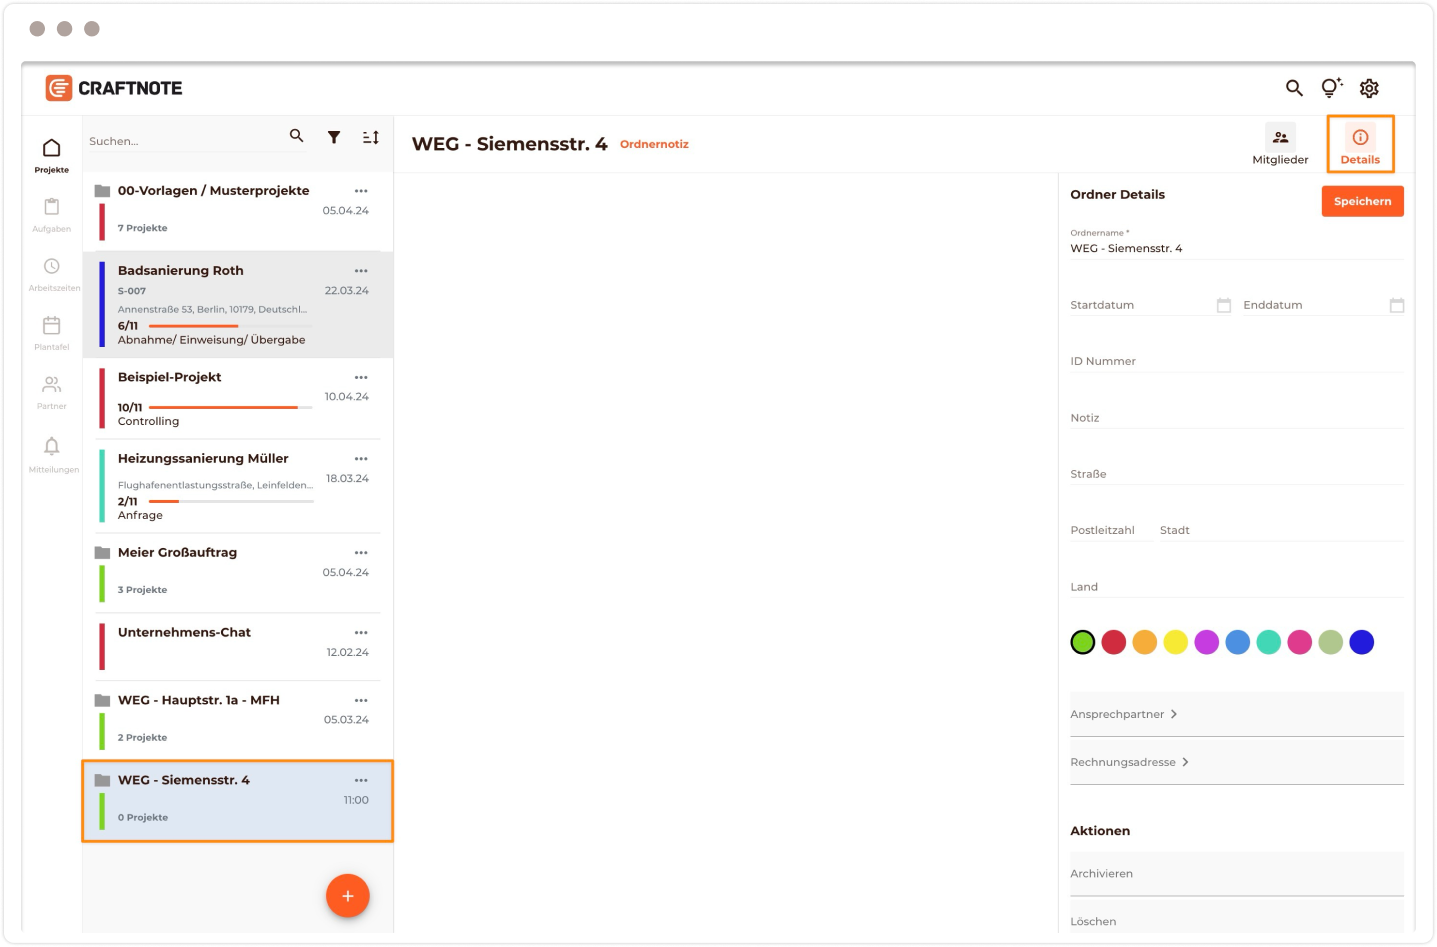Expand the Rechnungsadresse section
The image size is (1437, 947).
(x=1130, y=762)
